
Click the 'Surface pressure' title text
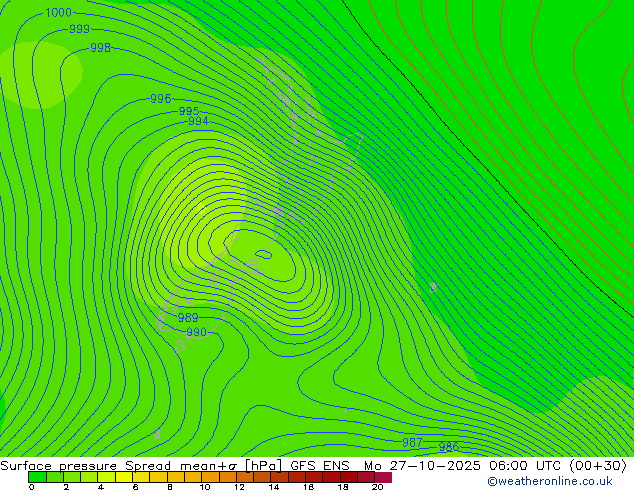point(59,466)
